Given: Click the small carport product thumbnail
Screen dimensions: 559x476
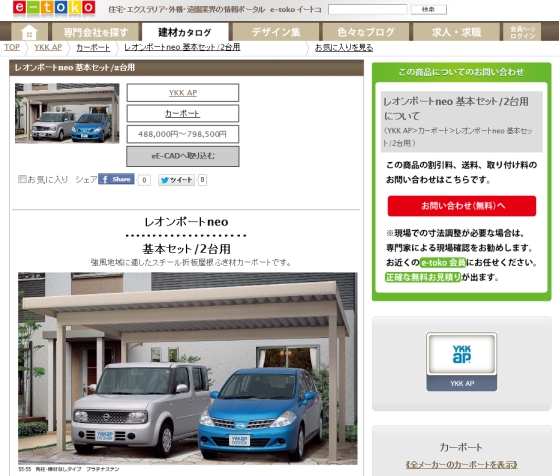Looking at the screenshot, I should [x=67, y=113].
